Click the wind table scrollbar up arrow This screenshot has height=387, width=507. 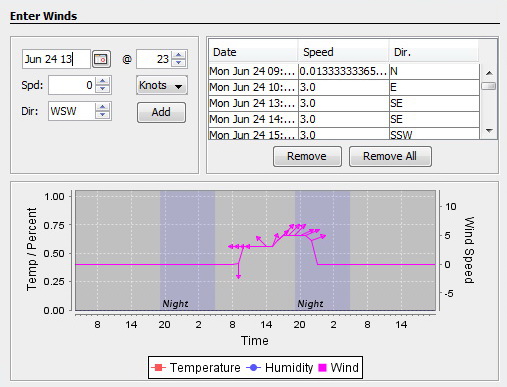click(x=489, y=73)
